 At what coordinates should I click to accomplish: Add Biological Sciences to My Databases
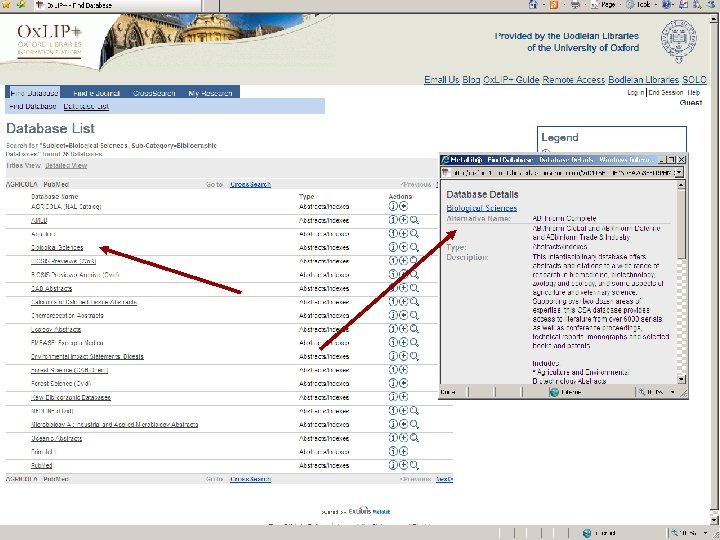(403, 247)
